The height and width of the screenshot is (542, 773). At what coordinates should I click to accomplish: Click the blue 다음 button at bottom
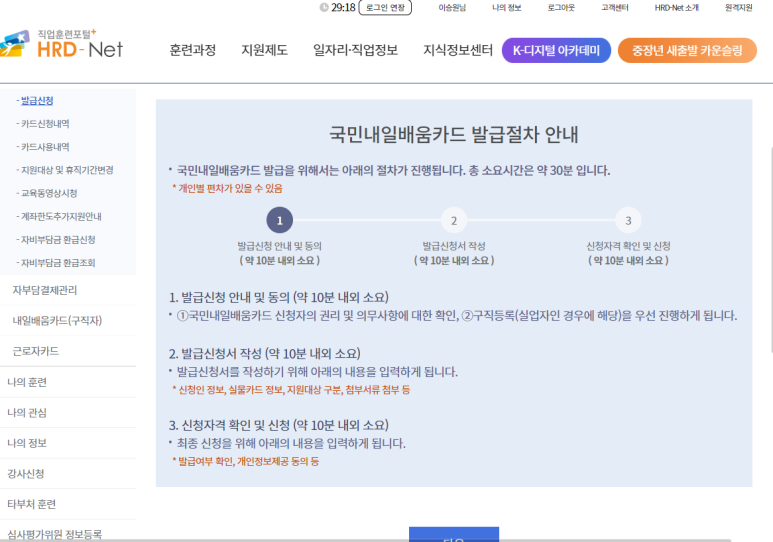click(x=454, y=535)
